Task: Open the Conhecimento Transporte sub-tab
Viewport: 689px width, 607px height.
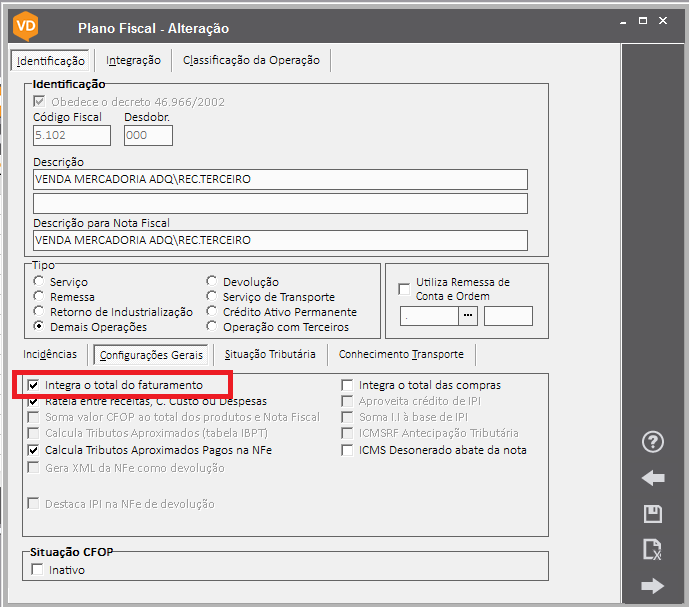Action: pos(401,354)
